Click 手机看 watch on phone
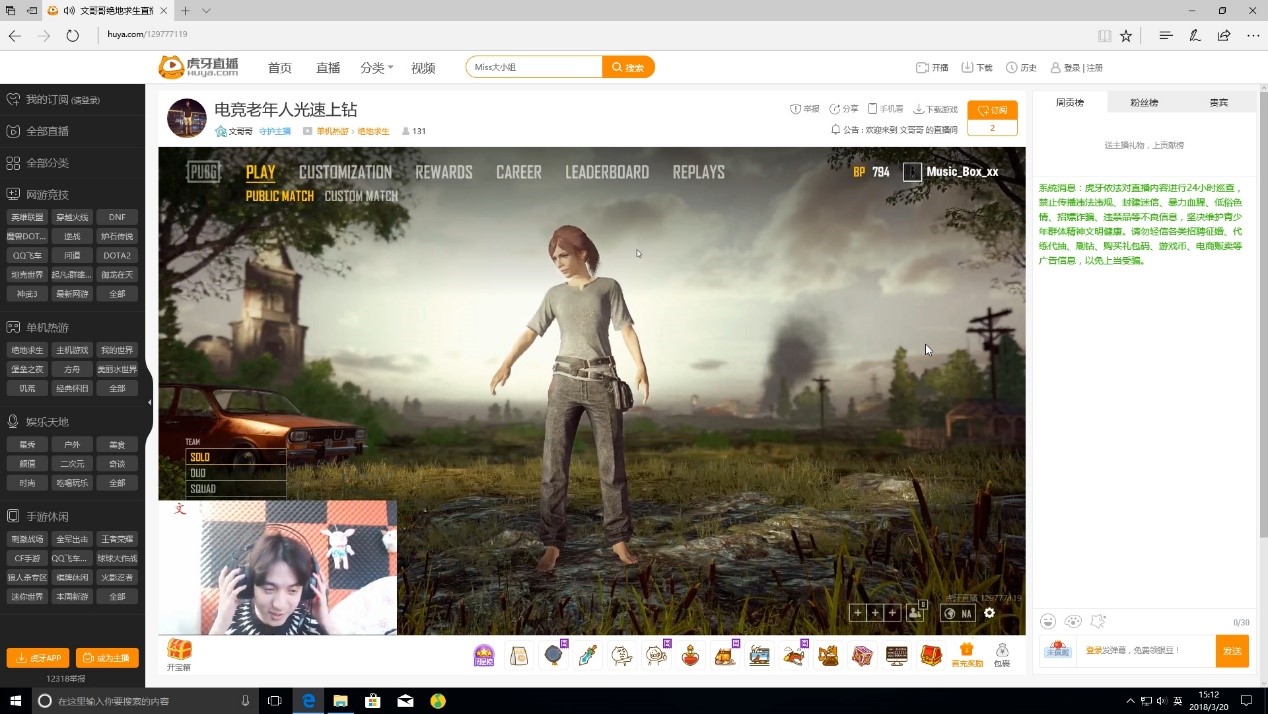The image size is (1268, 714). click(886, 109)
